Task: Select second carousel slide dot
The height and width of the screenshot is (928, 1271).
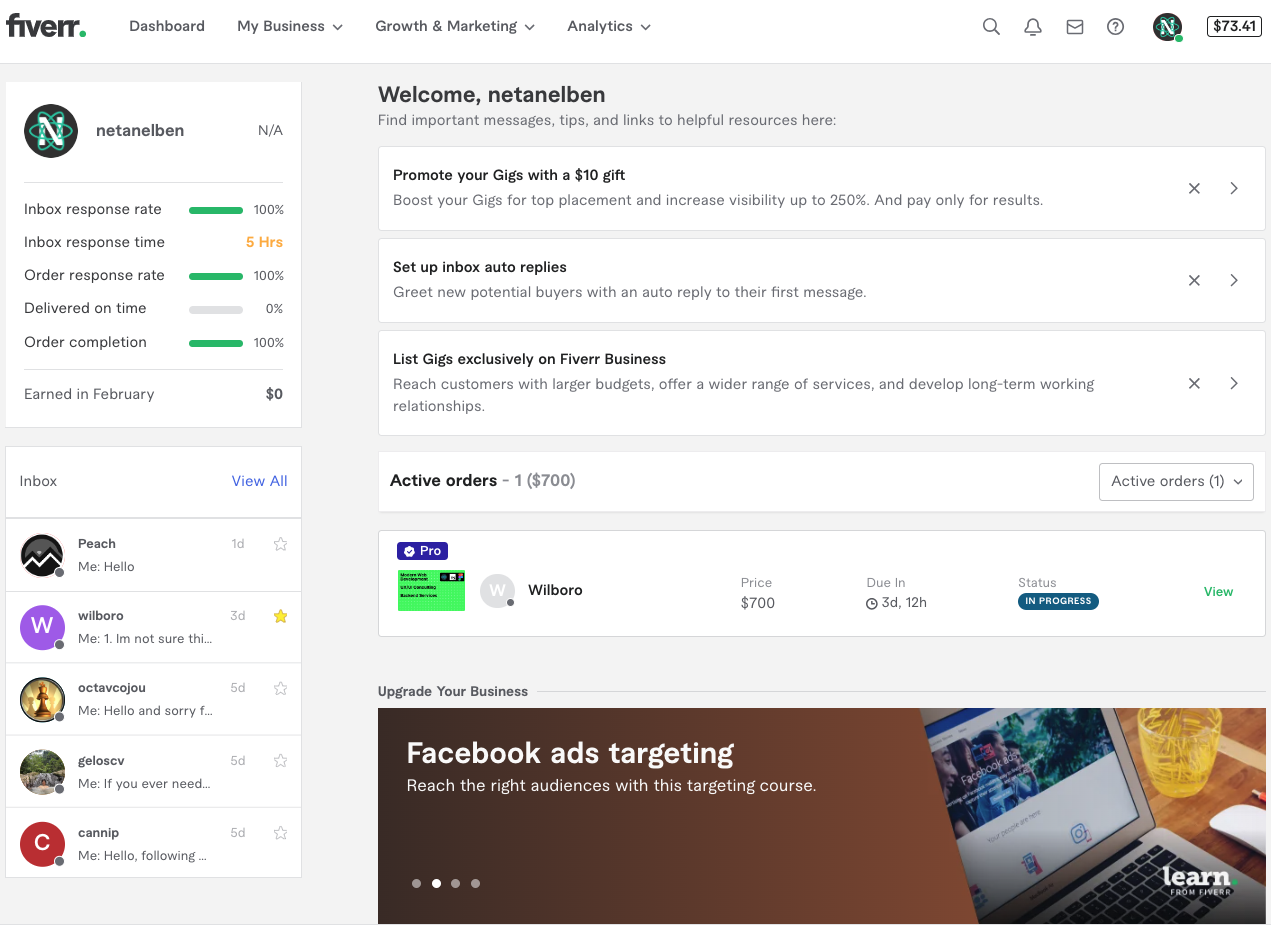Action: tap(436, 883)
